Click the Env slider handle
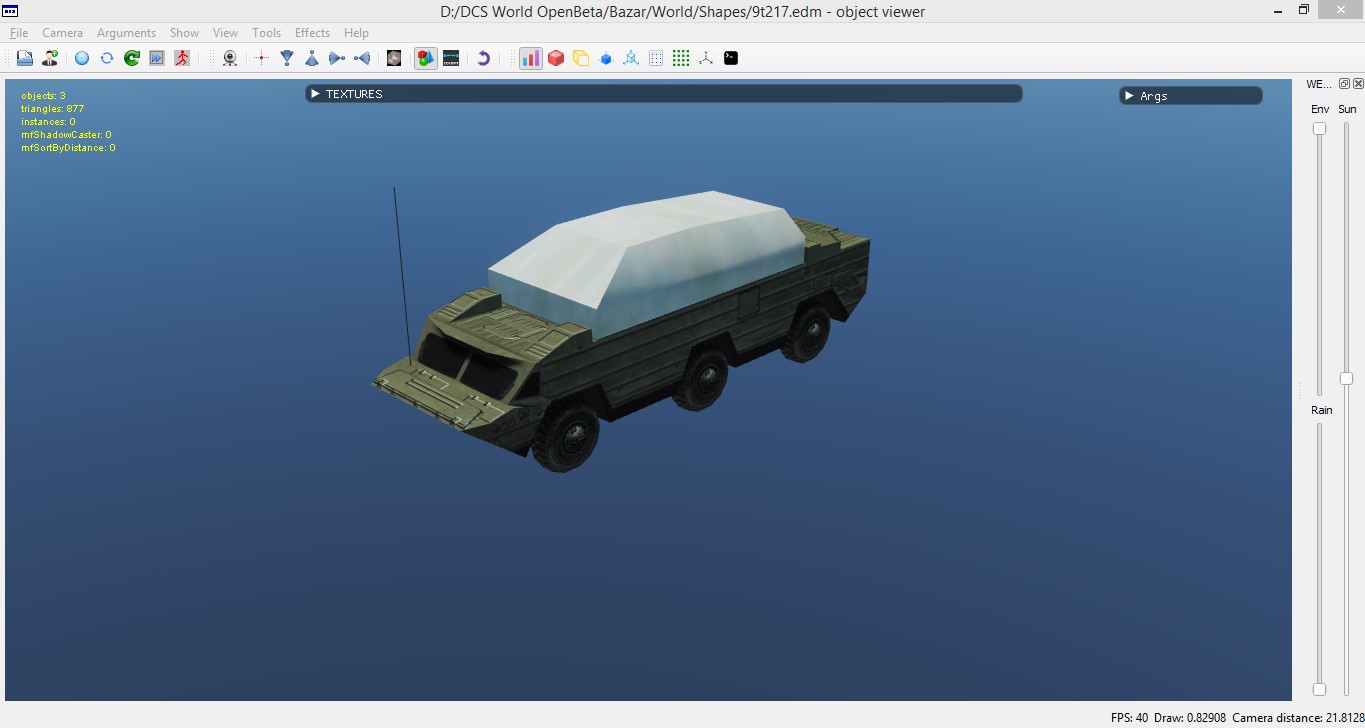The image size is (1365, 728). tap(1319, 128)
